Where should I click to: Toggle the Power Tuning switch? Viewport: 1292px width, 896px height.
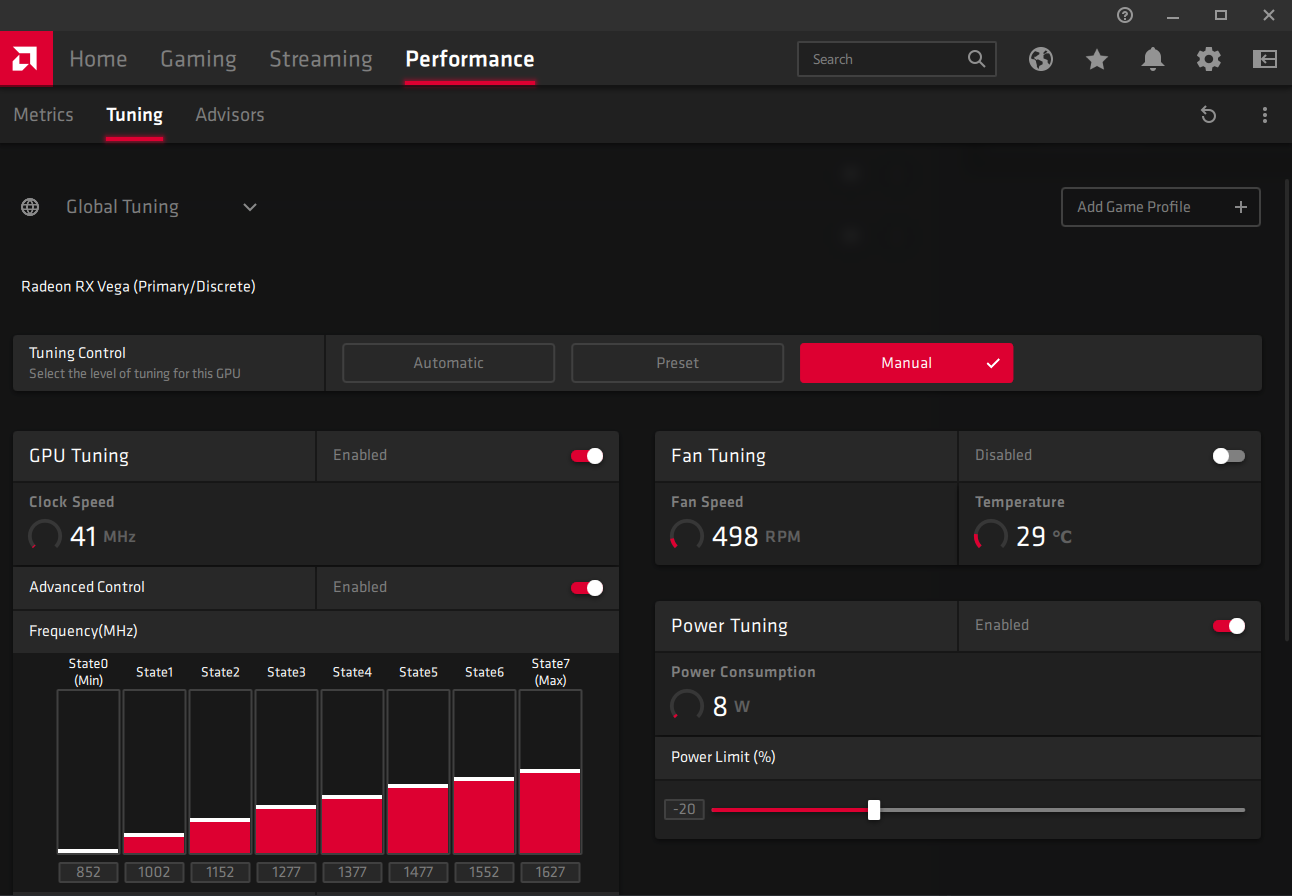pyautogui.click(x=1229, y=626)
